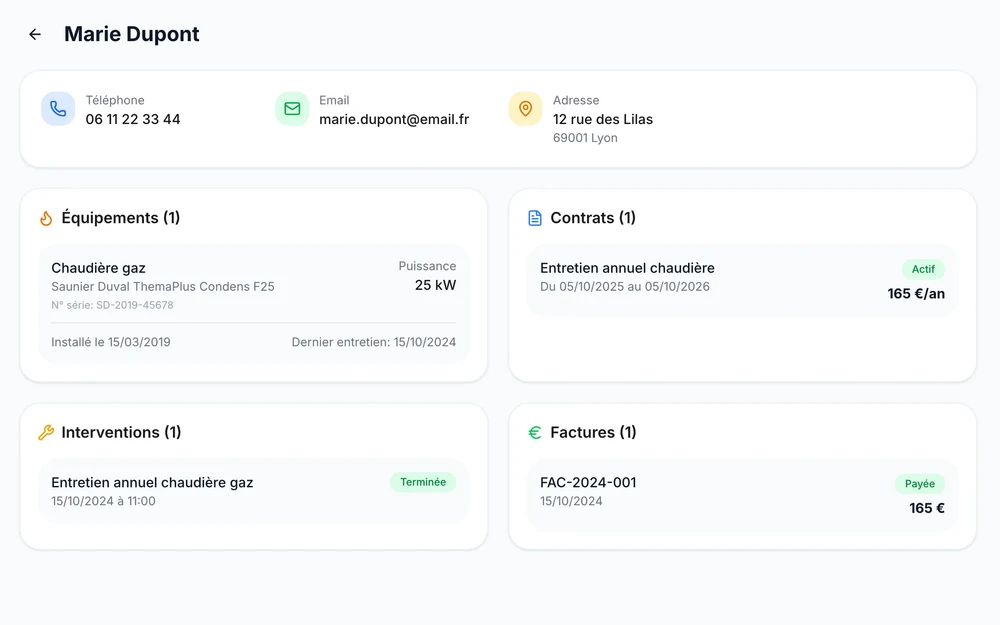Click the Téléphone label
Image resolution: width=1000 pixels, height=625 pixels.
(115, 100)
